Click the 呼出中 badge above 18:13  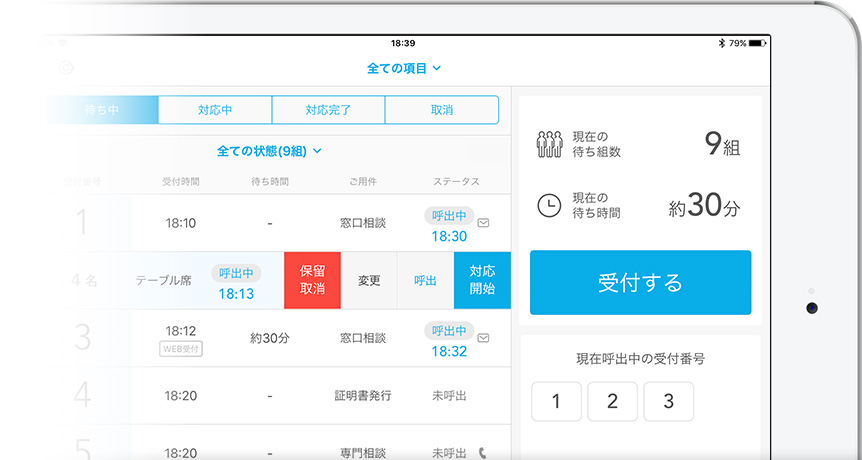236,273
